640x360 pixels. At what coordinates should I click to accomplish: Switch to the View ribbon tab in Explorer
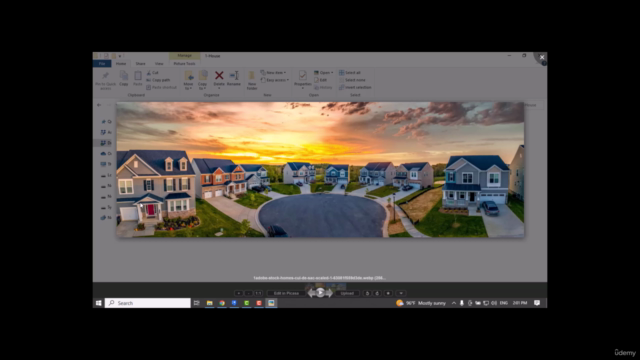[159, 64]
